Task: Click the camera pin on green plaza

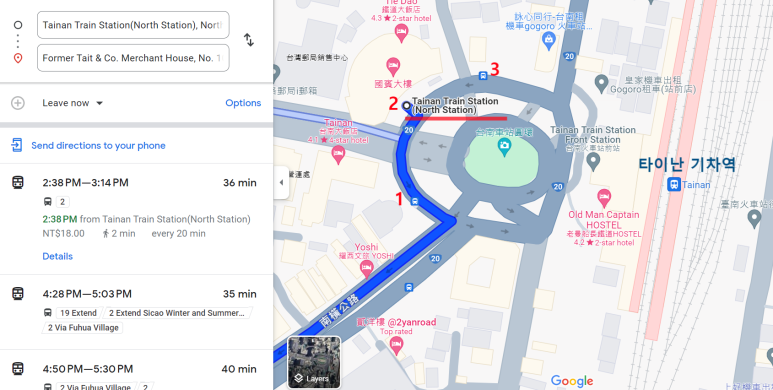Action: 504,147
